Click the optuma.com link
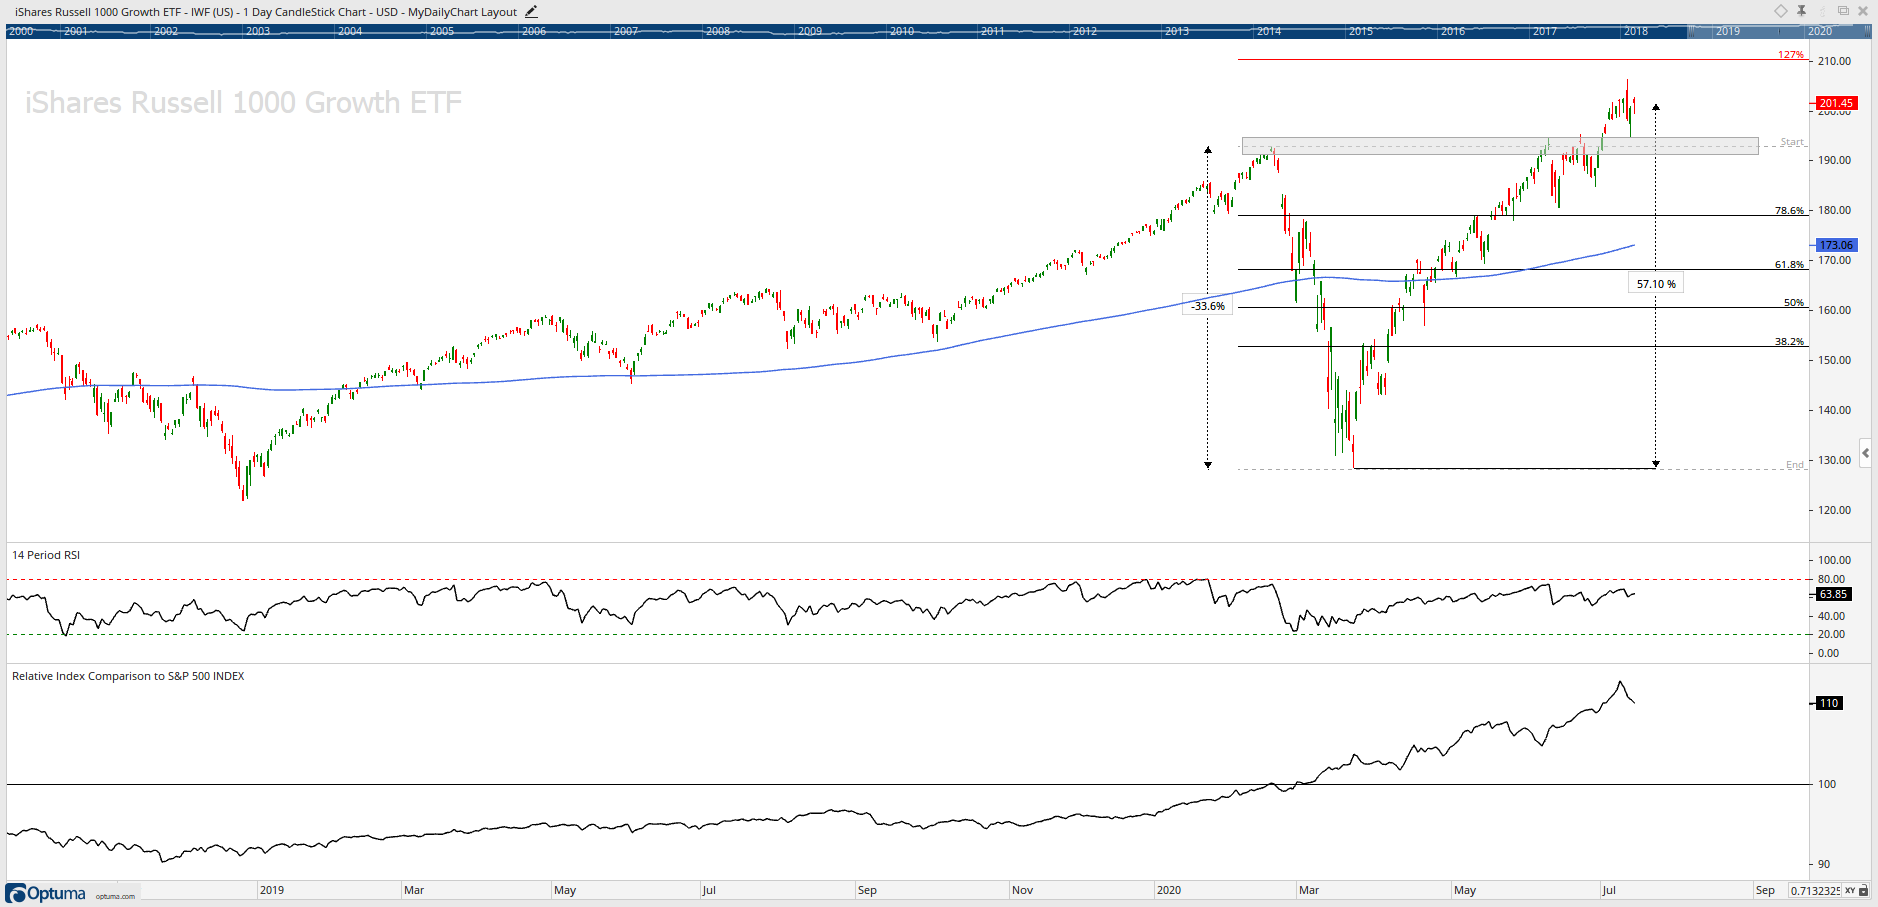The image size is (1878, 907). pos(115,896)
